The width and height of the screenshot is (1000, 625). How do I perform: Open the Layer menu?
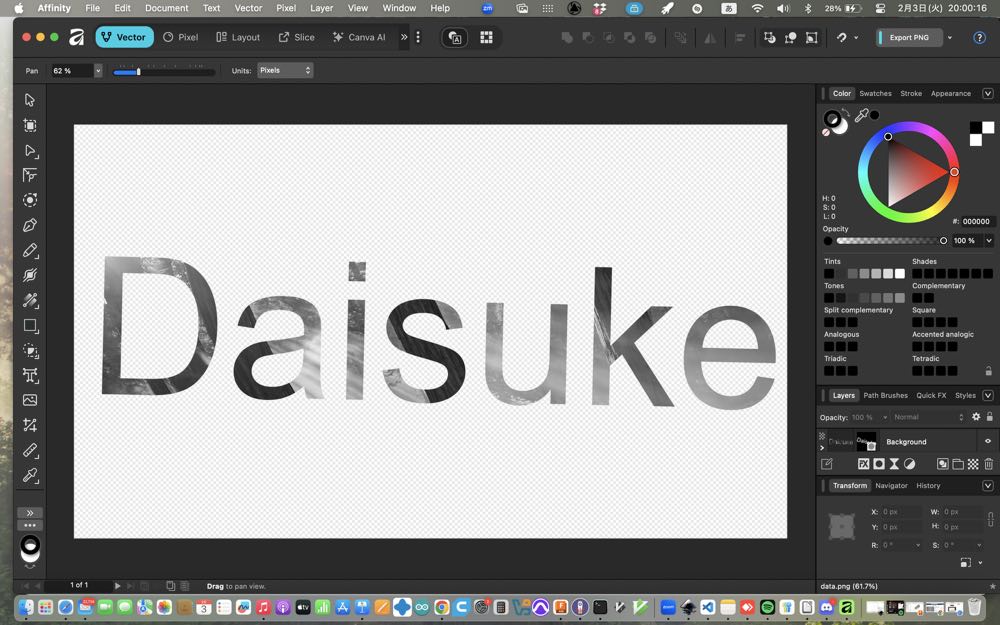click(321, 8)
